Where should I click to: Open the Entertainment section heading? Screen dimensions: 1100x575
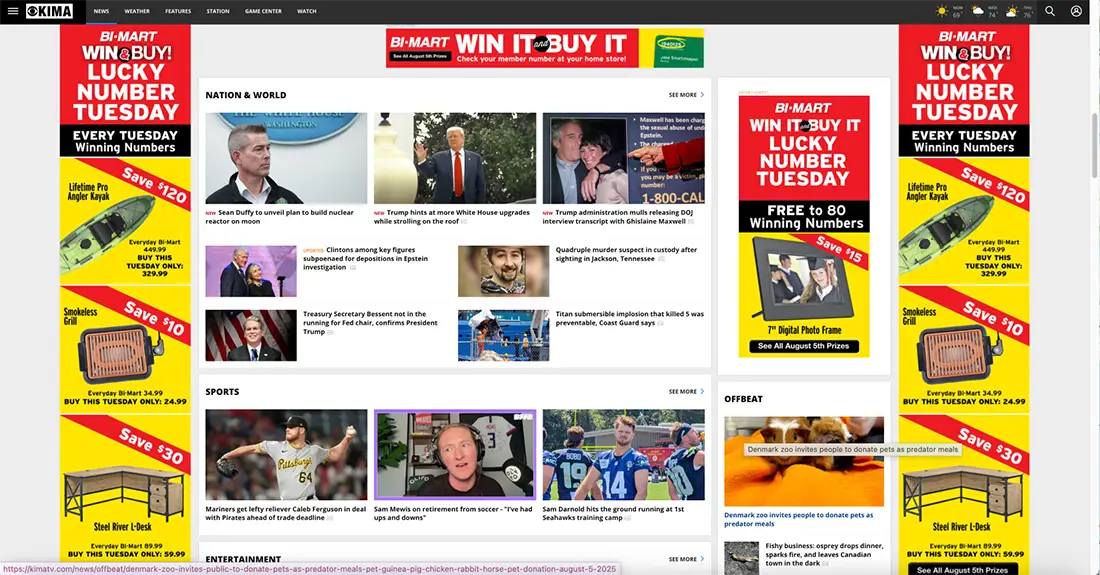tap(243, 559)
